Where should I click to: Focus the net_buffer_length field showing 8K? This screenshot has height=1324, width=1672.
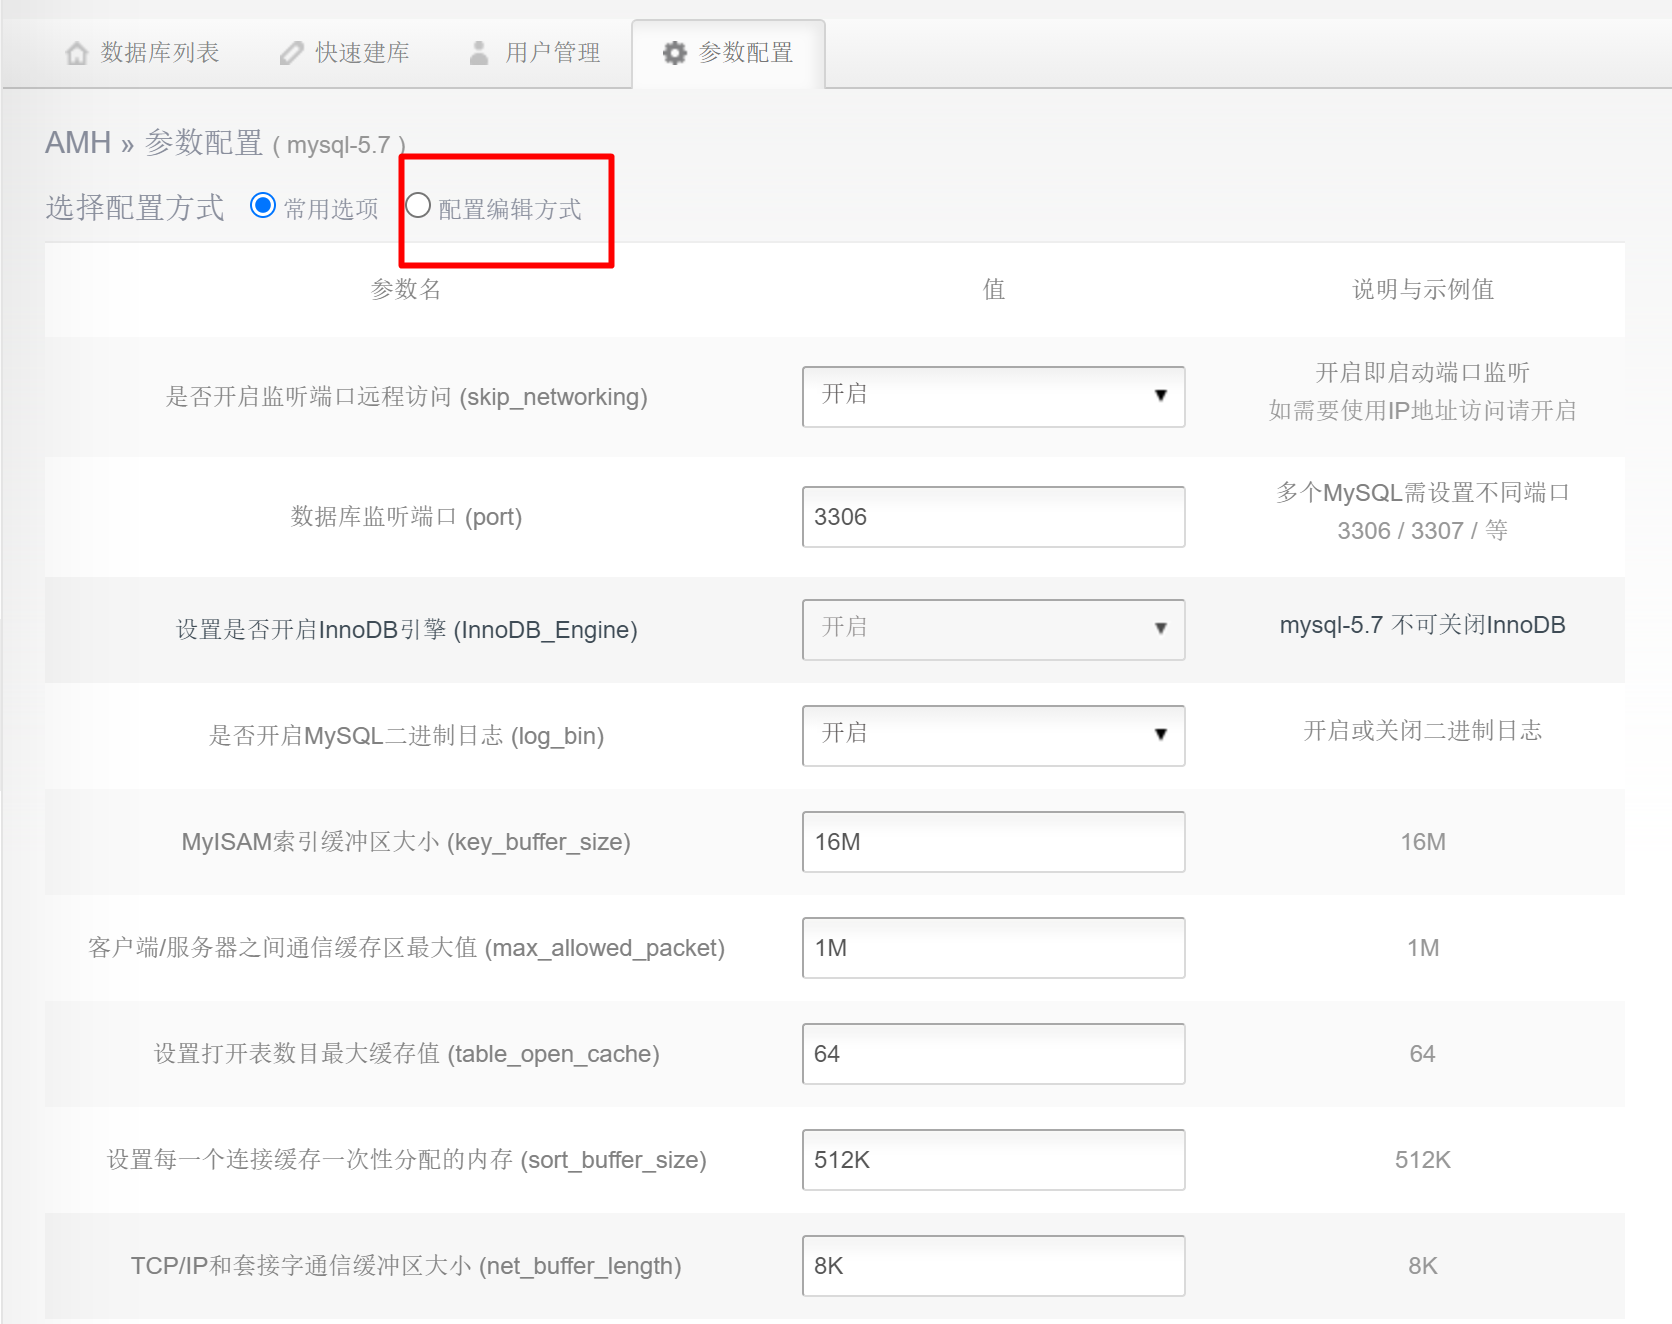click(993, 1266)
